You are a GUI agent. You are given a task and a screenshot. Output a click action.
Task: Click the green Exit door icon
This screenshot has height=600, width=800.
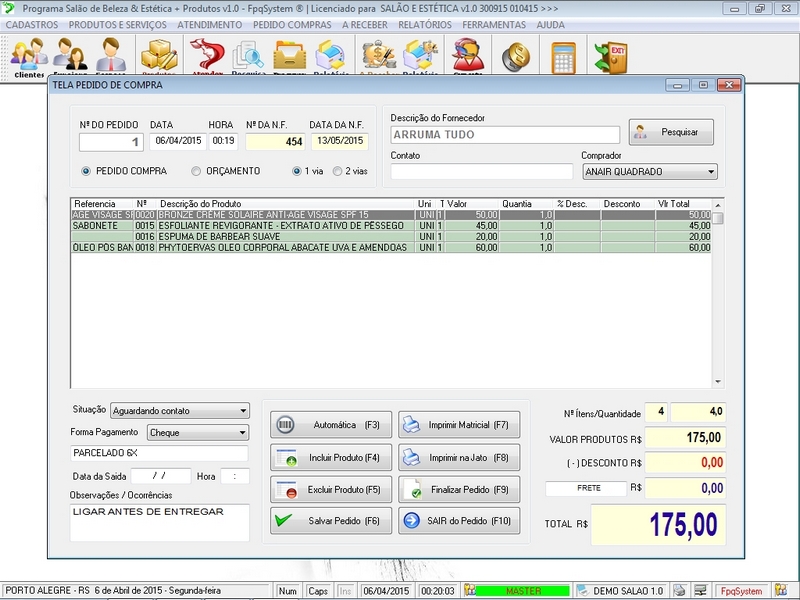tap(609, 56)
